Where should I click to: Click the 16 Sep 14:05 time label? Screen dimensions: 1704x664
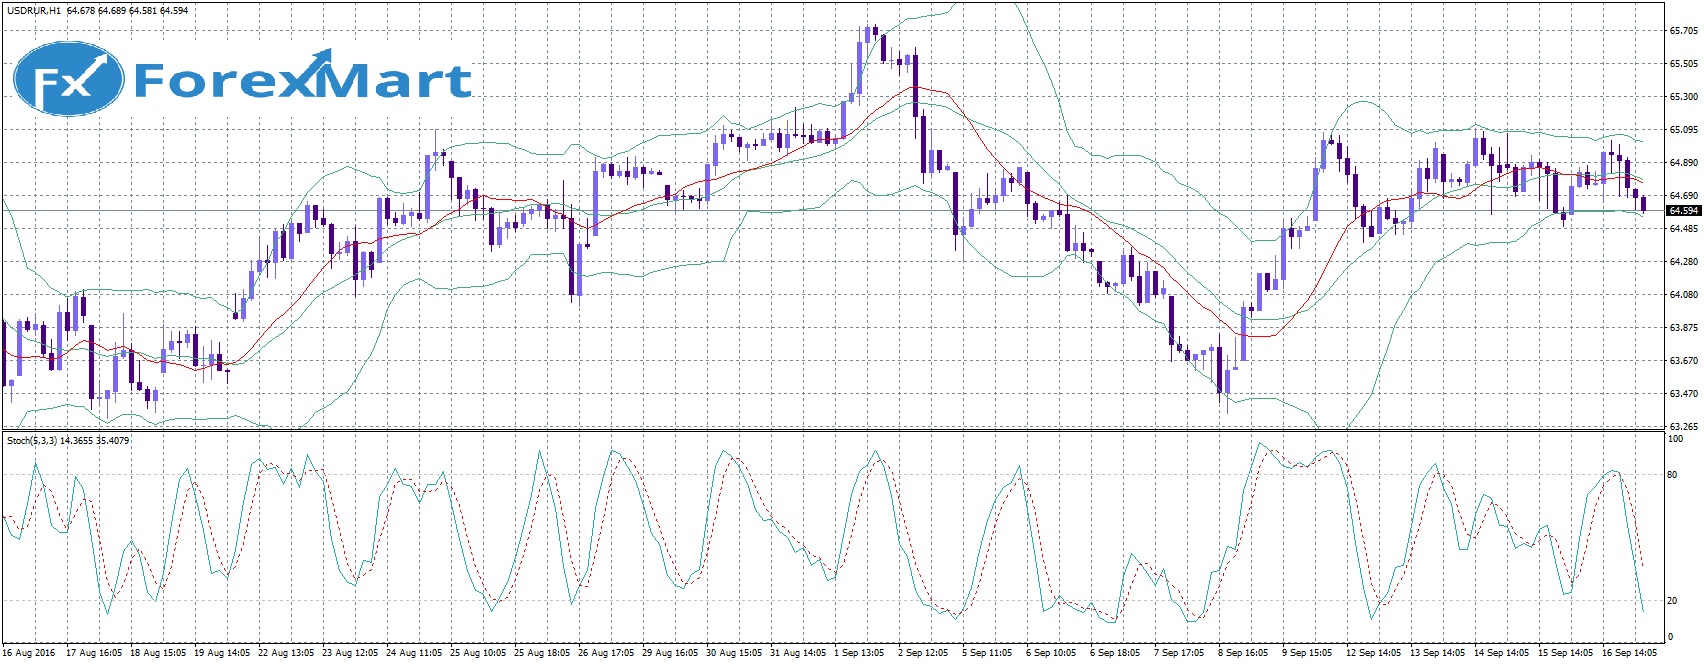[1629, 653]
